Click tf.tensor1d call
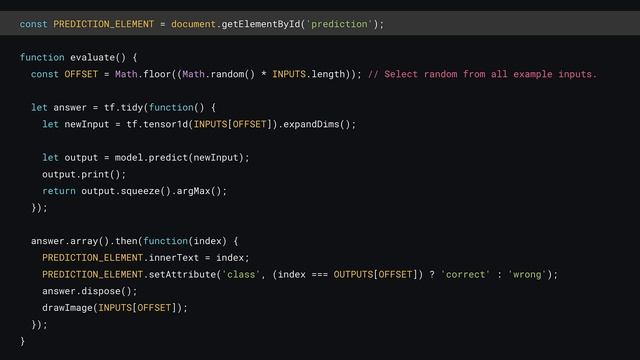Screen dimensions: 640x360 tap(157, 124)
